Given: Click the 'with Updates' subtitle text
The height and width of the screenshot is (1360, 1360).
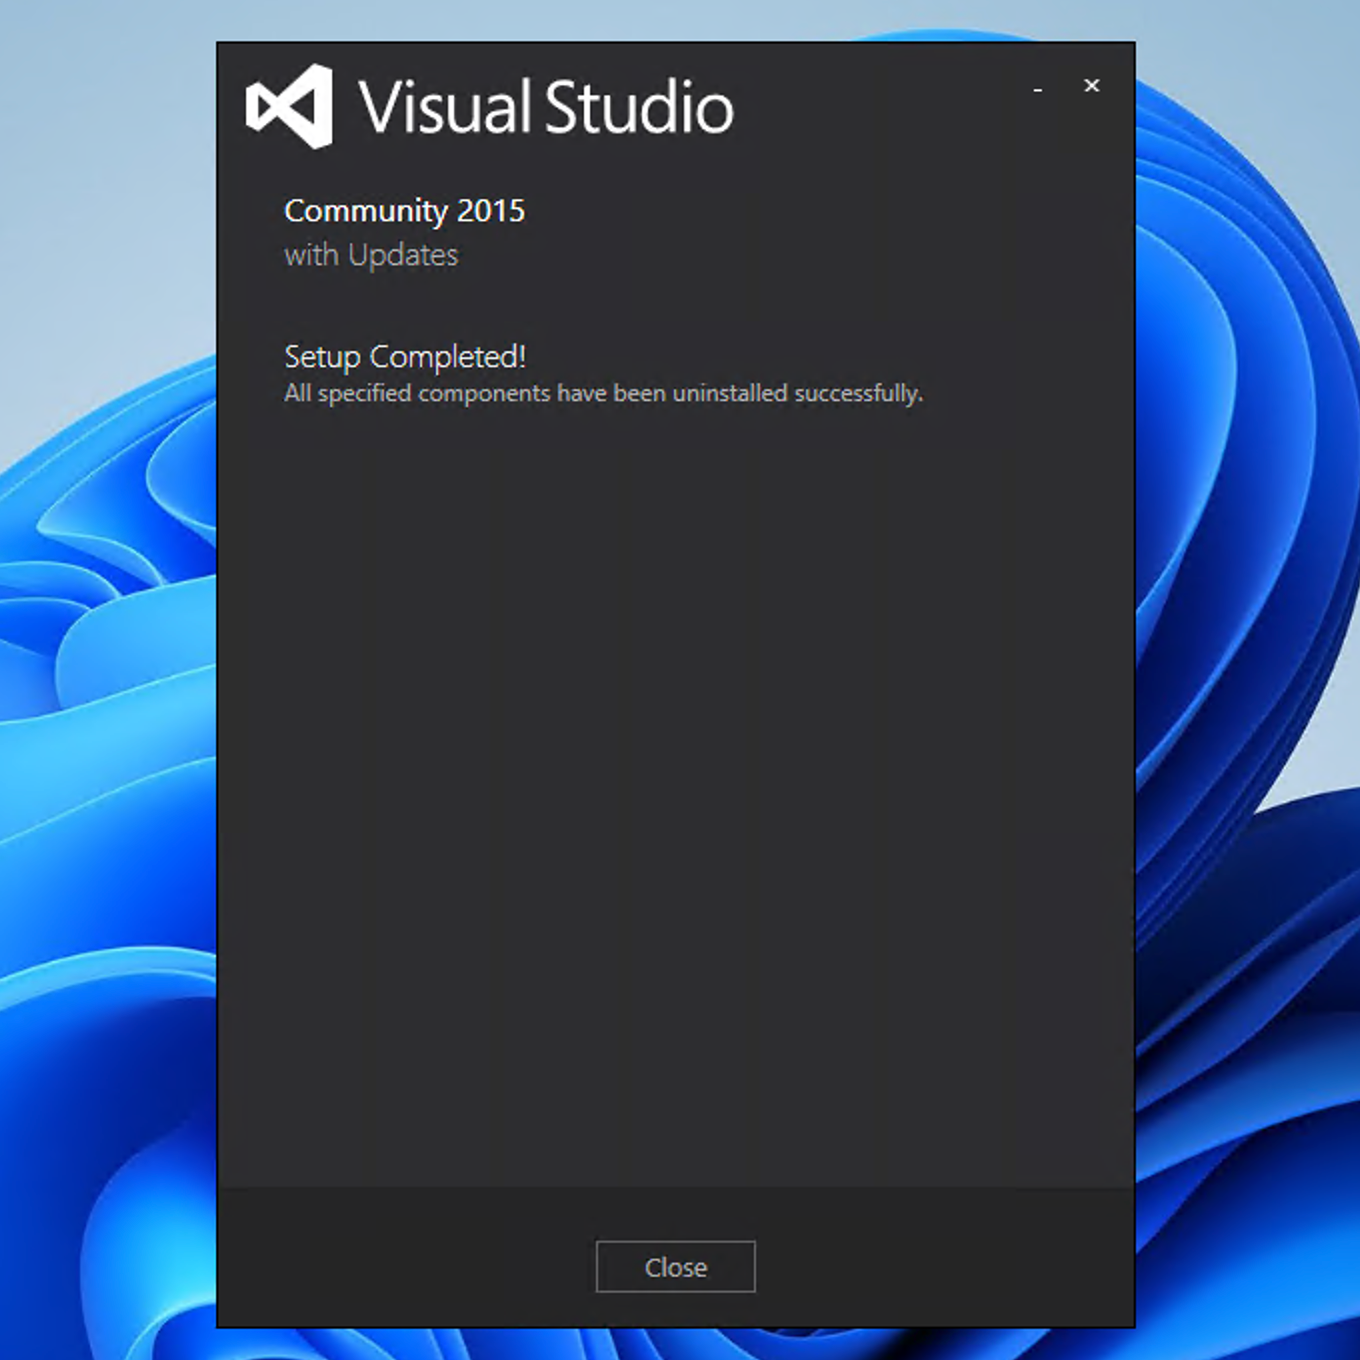Looking at the screenshot, I should 371,255.
